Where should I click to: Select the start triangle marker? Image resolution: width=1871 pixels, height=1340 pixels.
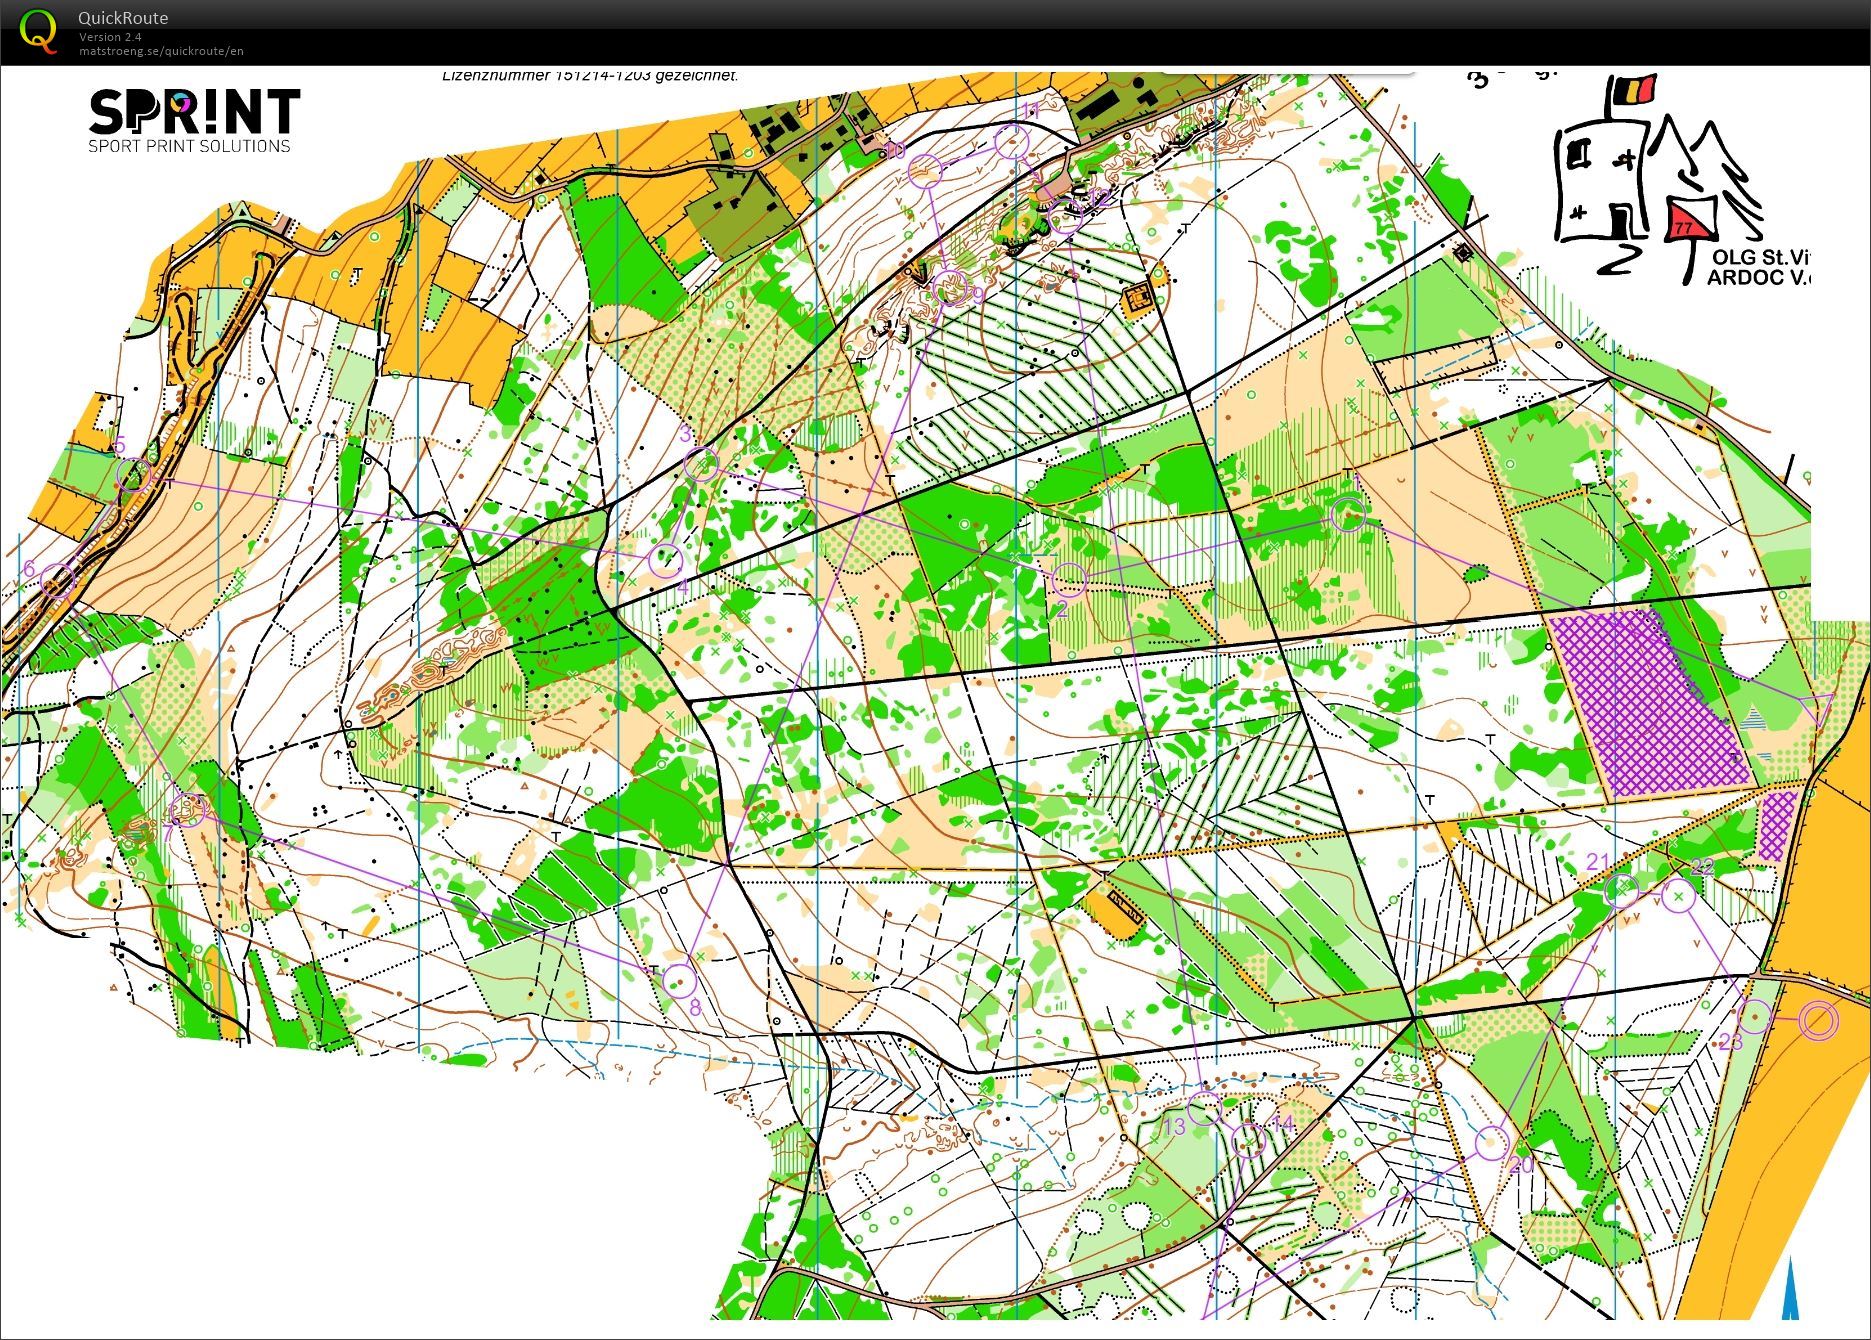pos(1822,707)
